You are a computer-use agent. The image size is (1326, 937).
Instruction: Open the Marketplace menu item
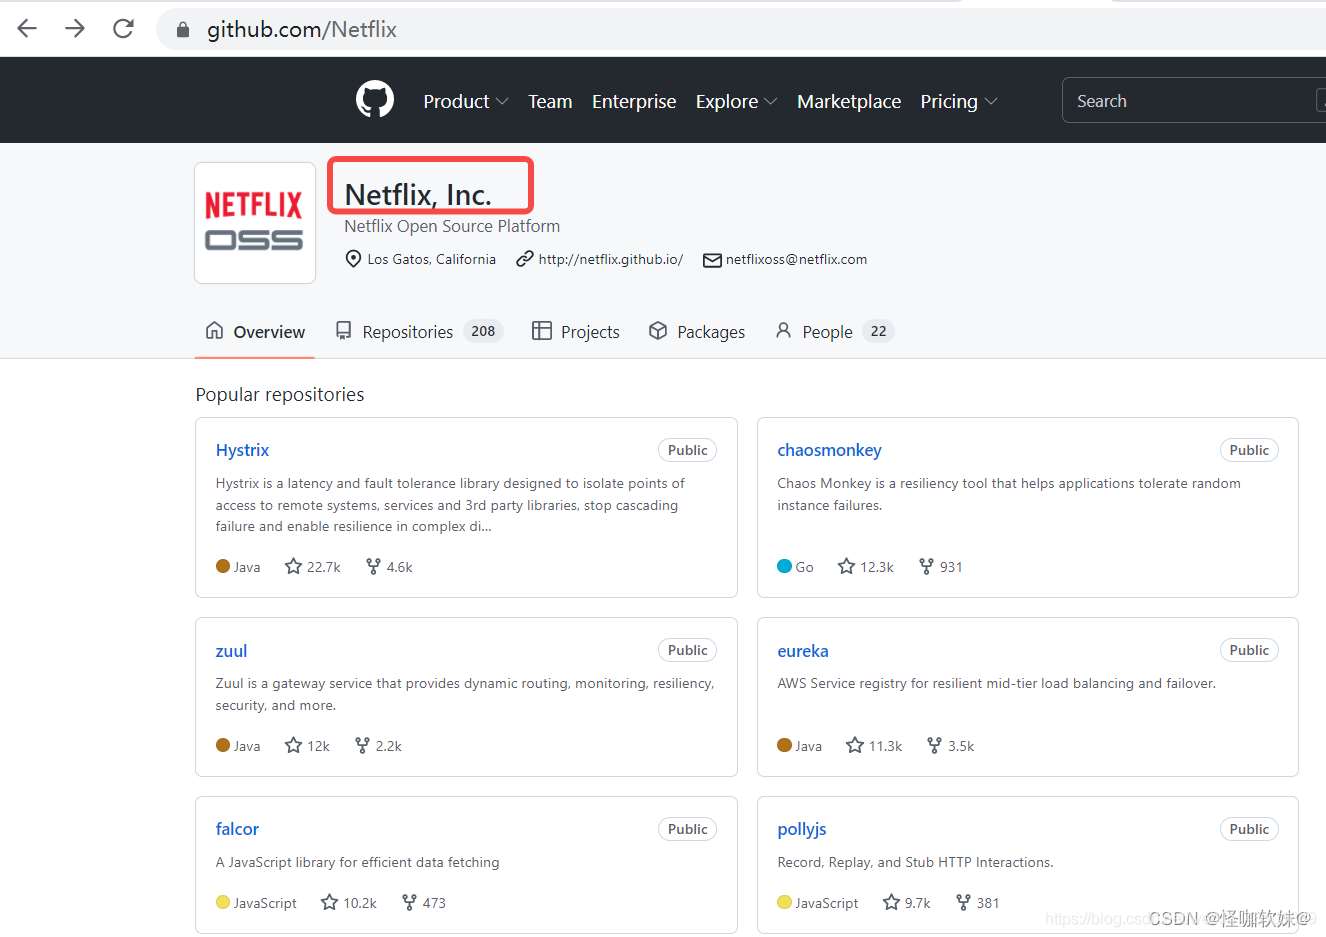click(848, 101)
